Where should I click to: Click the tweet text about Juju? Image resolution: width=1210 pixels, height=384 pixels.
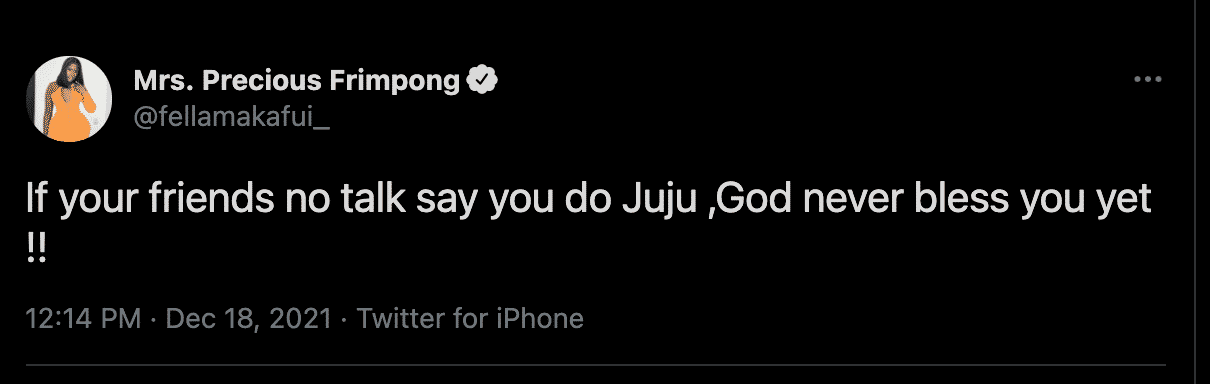(x=590, y=221)
